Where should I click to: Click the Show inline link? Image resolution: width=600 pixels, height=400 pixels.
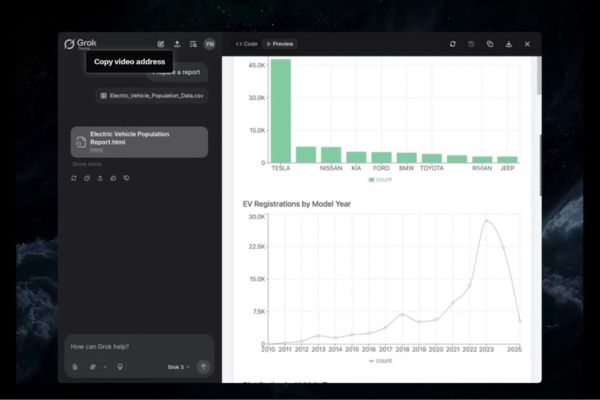click(x=87, y=164)
